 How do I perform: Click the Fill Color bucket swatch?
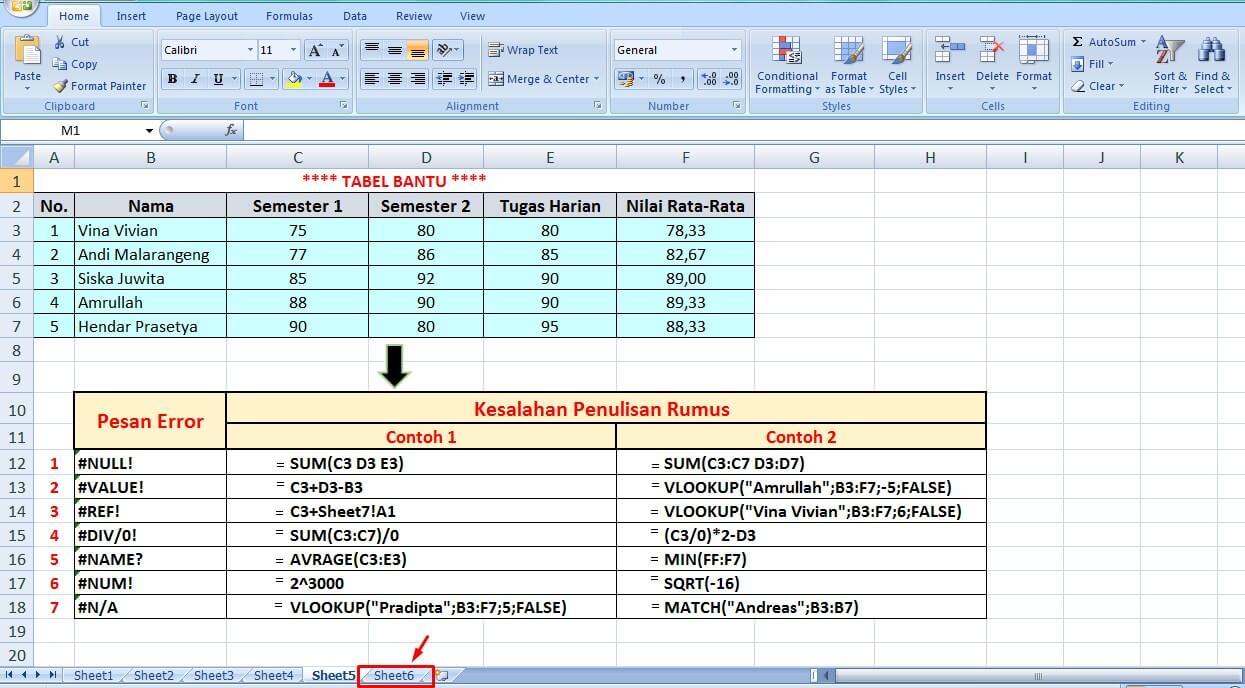pyautogui.click(x=293, y=79)
